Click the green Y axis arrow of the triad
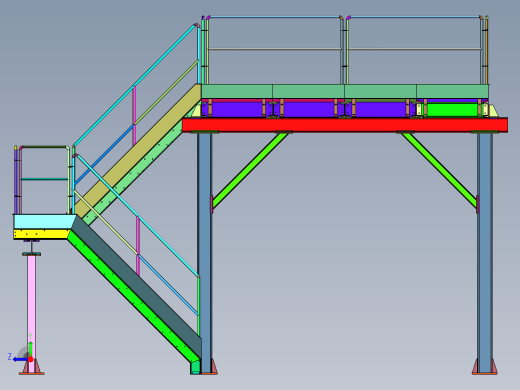The height and width of the screenshot is (390, 520). point(30,348)
